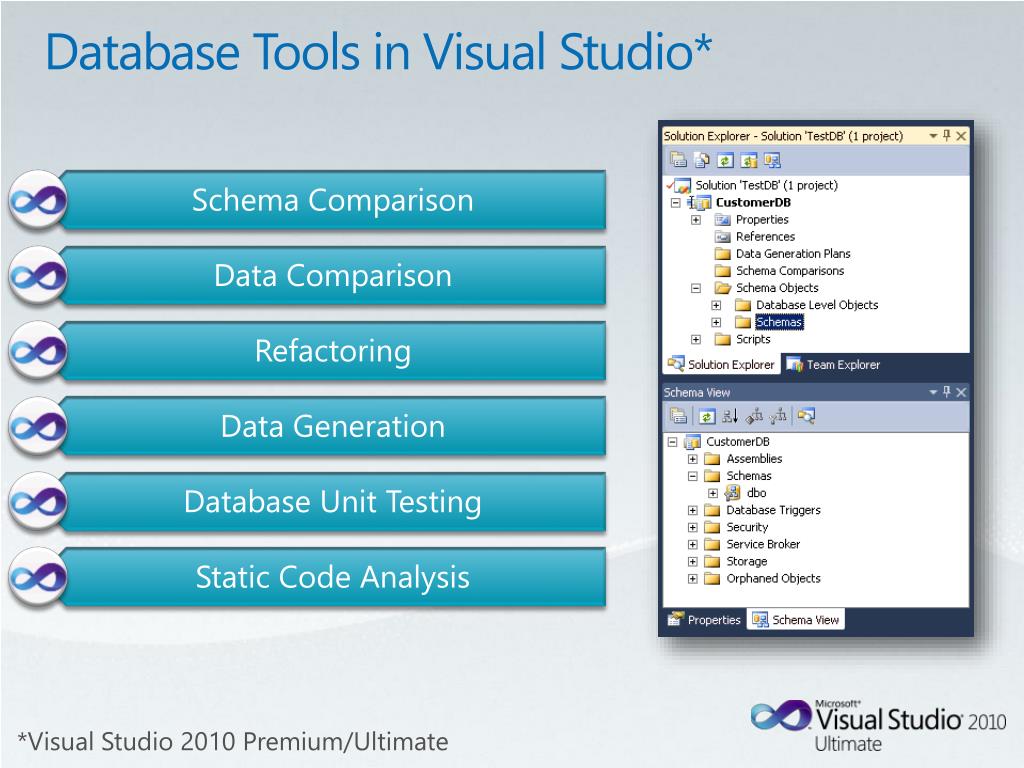
Task: Open window position dropdown on Solution Explorer title bar
Action: coord(933,136)
